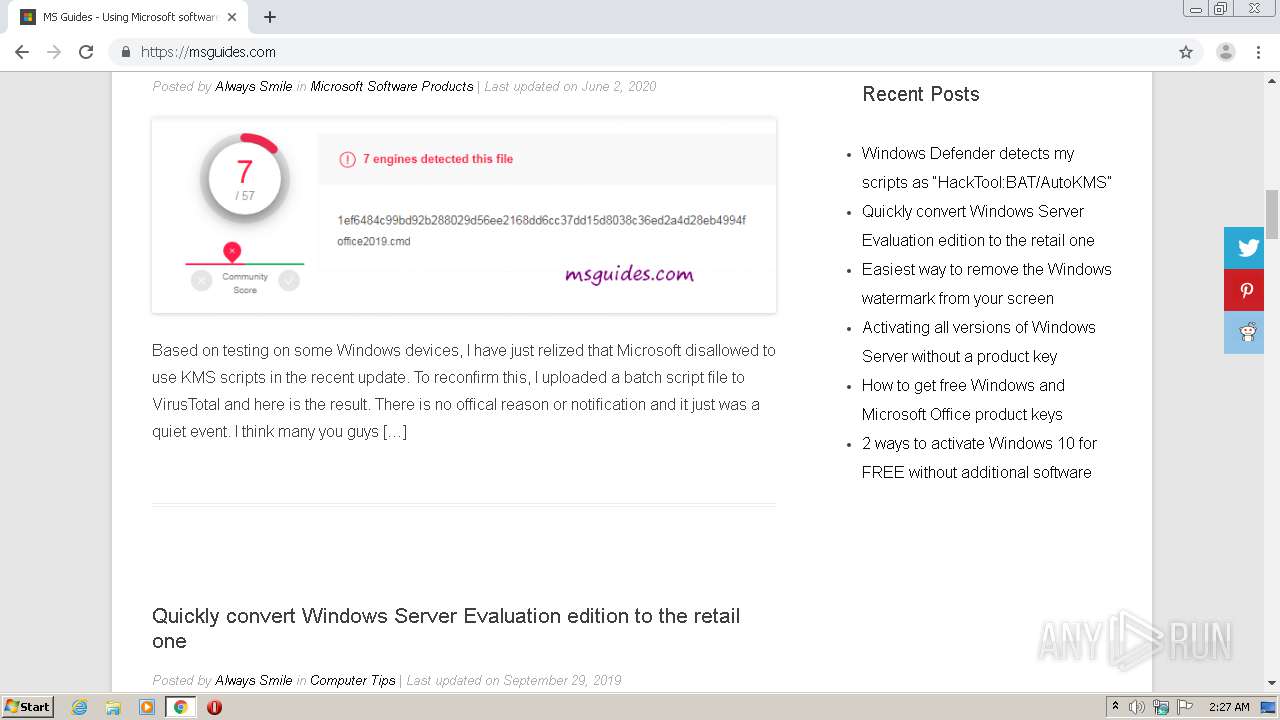The image size is (1280, 720).
Task: Click the forward navigation arrow
Action: [x=54, y=52]
